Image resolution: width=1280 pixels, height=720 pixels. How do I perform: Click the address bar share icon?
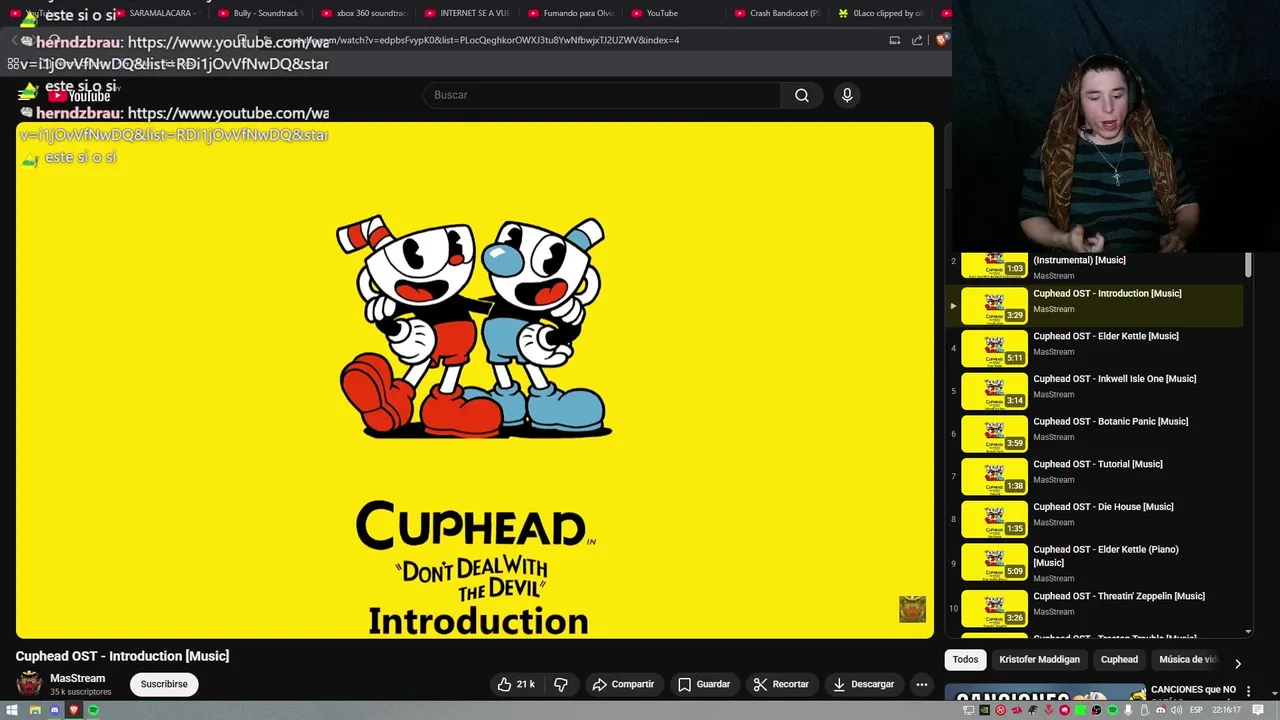pyautogui.click(x=917, y=40)
